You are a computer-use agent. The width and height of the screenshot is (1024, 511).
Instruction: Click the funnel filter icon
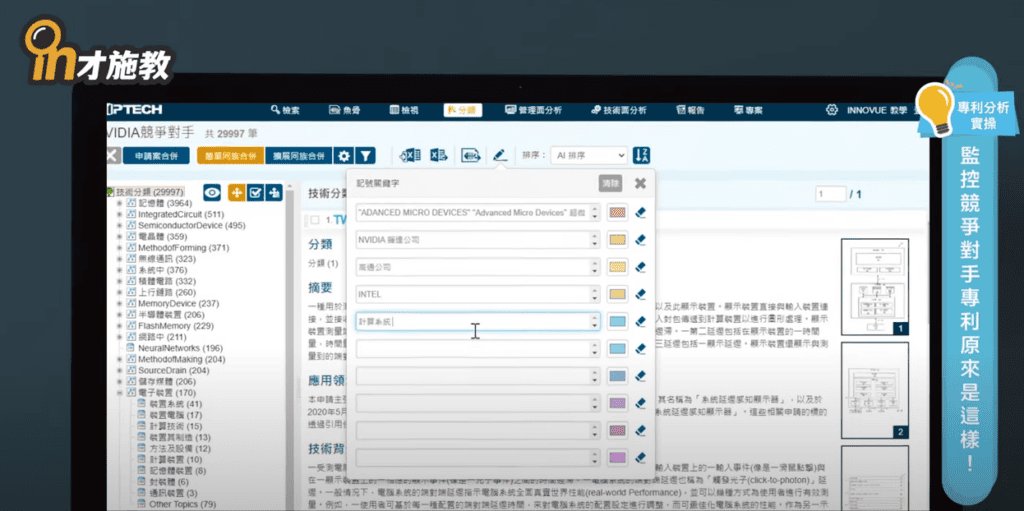(x=367, y=155)
